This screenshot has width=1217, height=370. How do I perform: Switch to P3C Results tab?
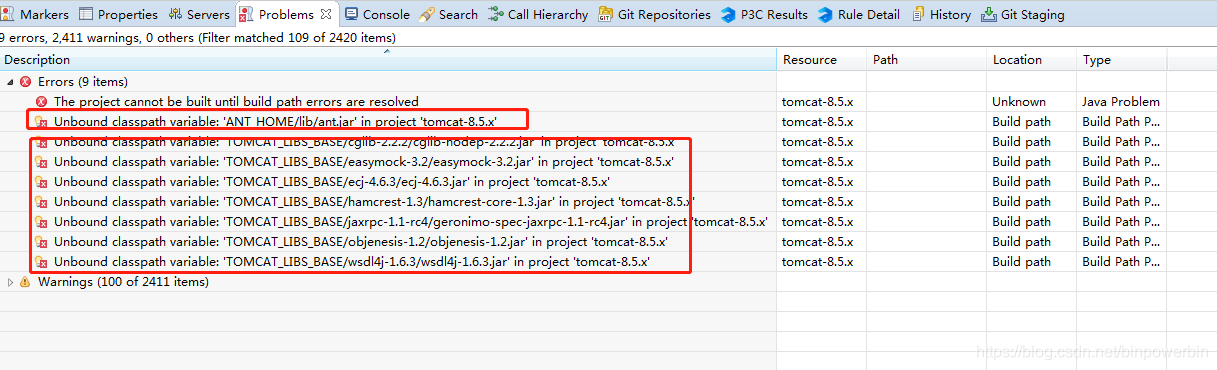coord(763,14)
